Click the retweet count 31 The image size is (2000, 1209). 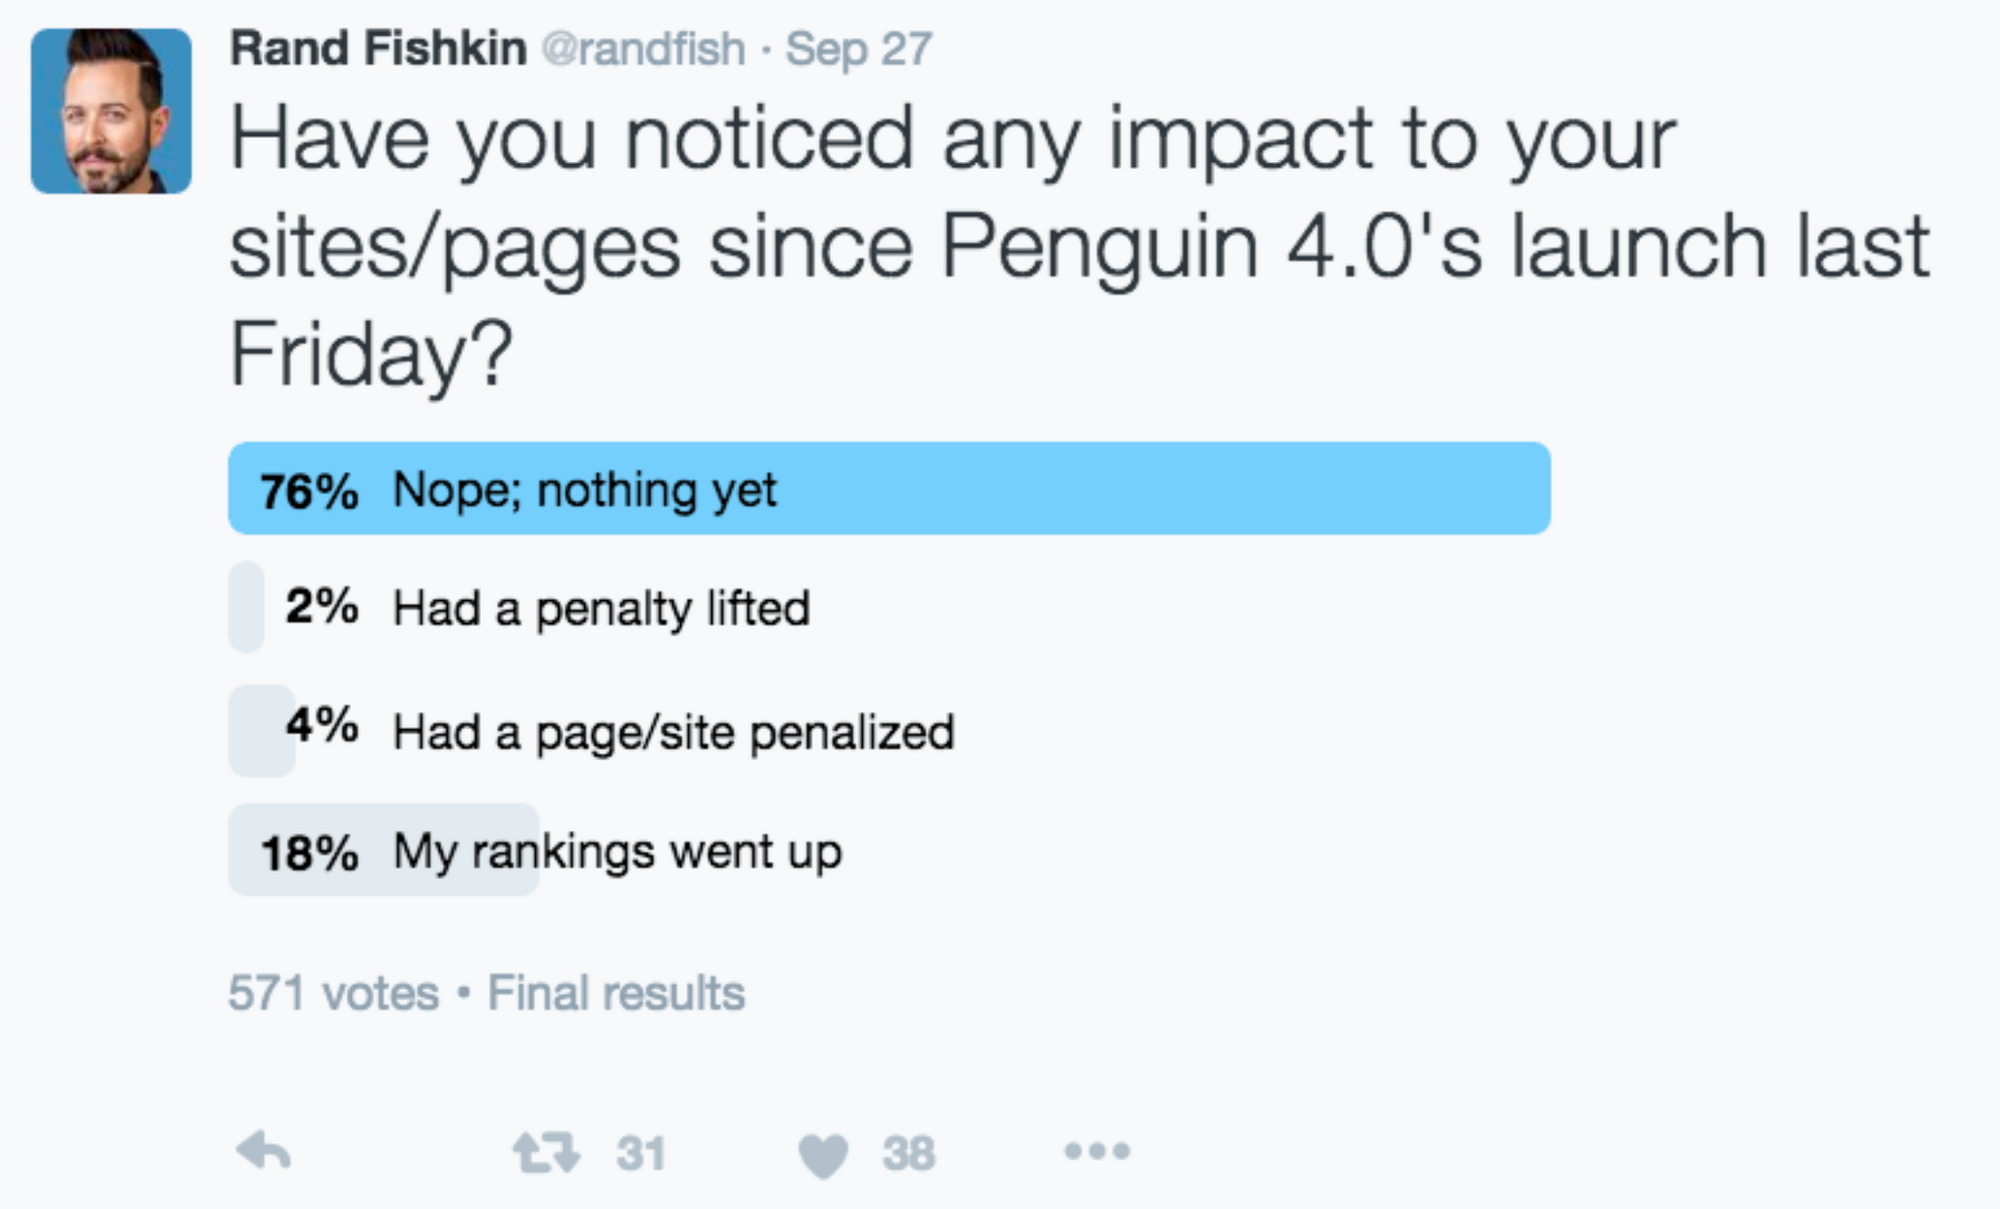click(x=641, y=1153)
